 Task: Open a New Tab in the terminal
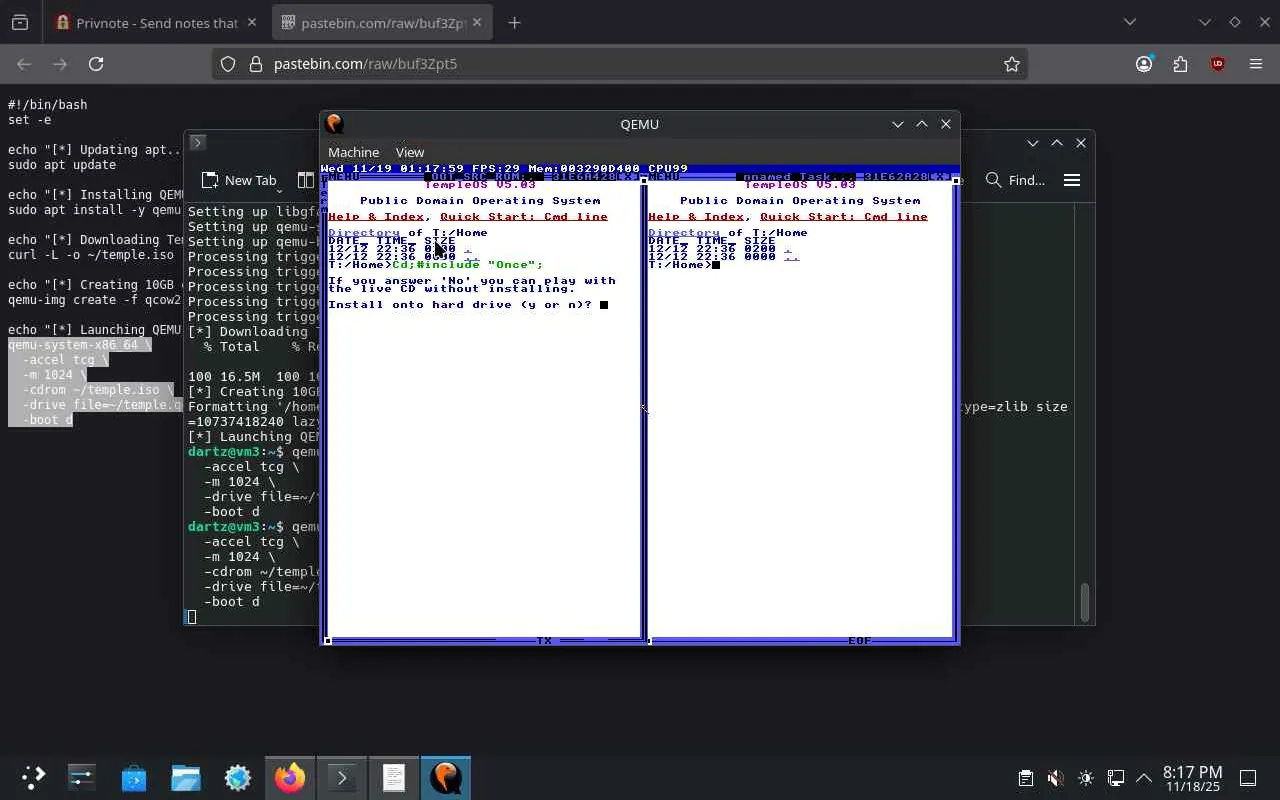click(x=239, y=180)
